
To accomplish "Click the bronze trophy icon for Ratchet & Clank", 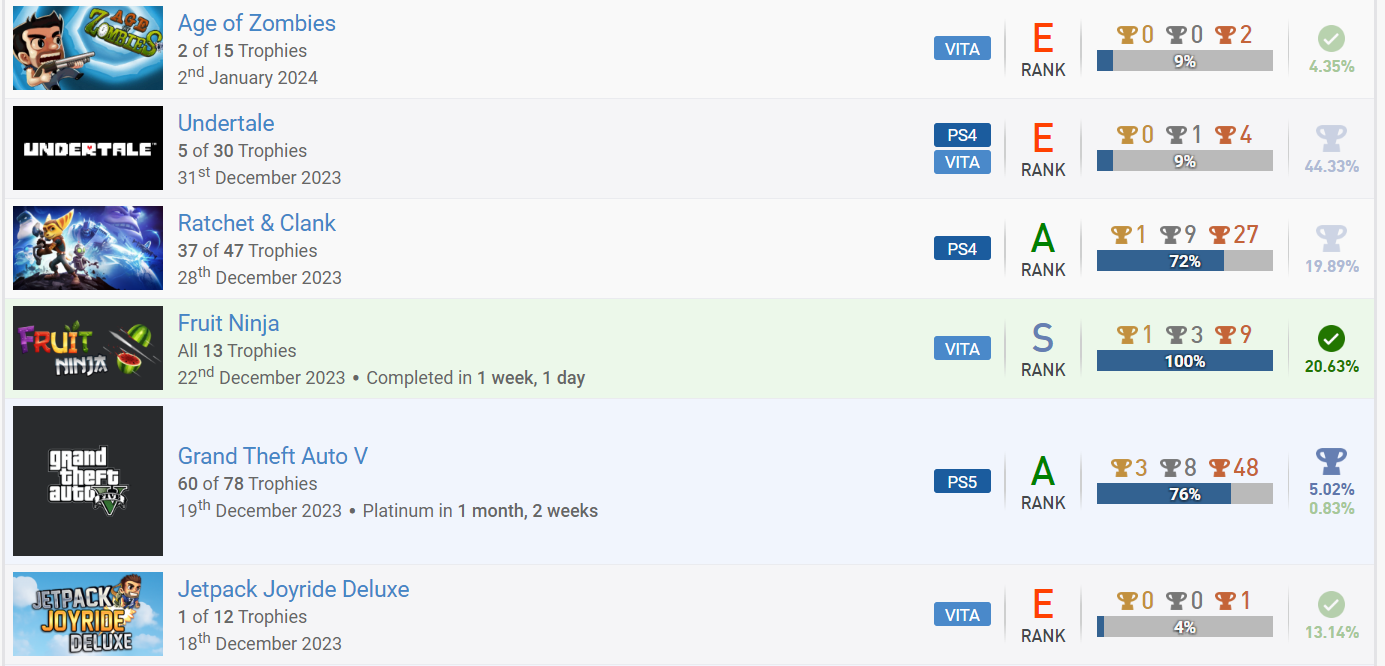I will (1219, 235).
